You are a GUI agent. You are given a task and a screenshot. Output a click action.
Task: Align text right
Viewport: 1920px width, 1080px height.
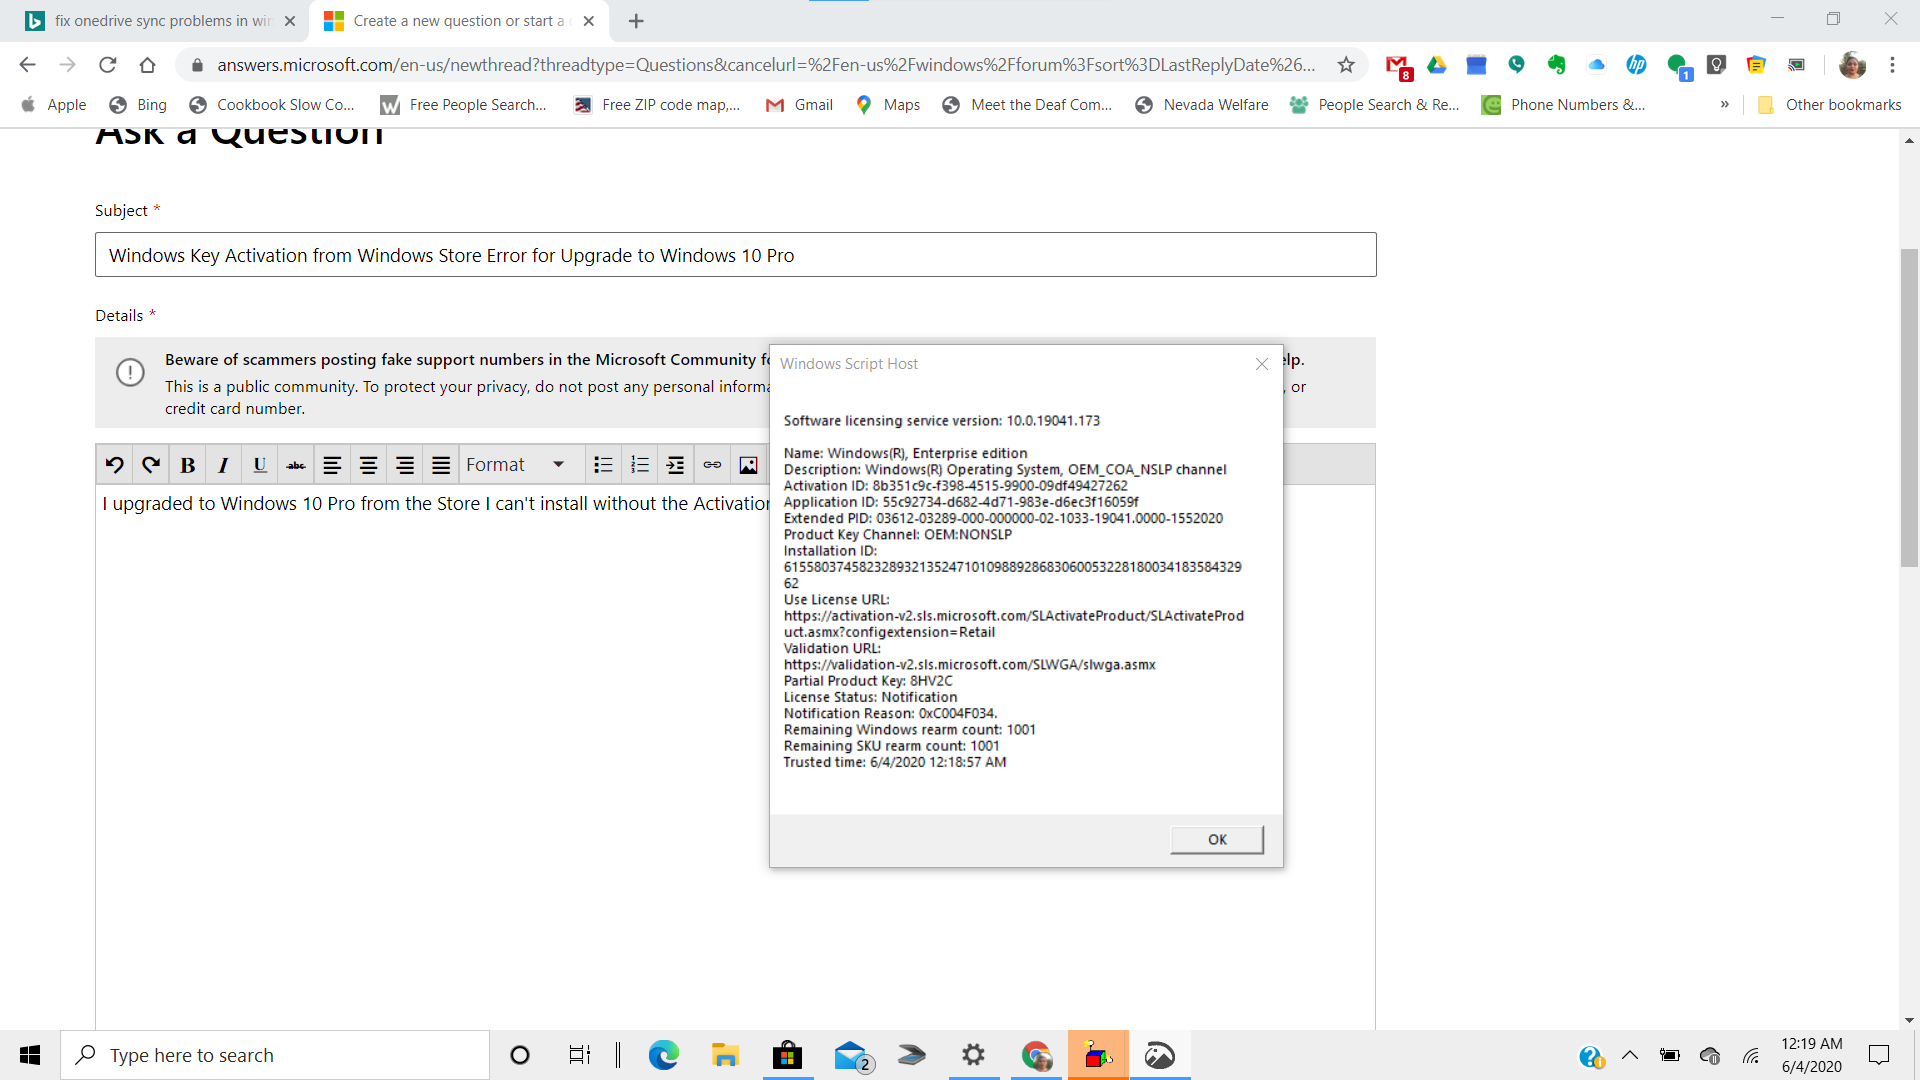[405, 465]
